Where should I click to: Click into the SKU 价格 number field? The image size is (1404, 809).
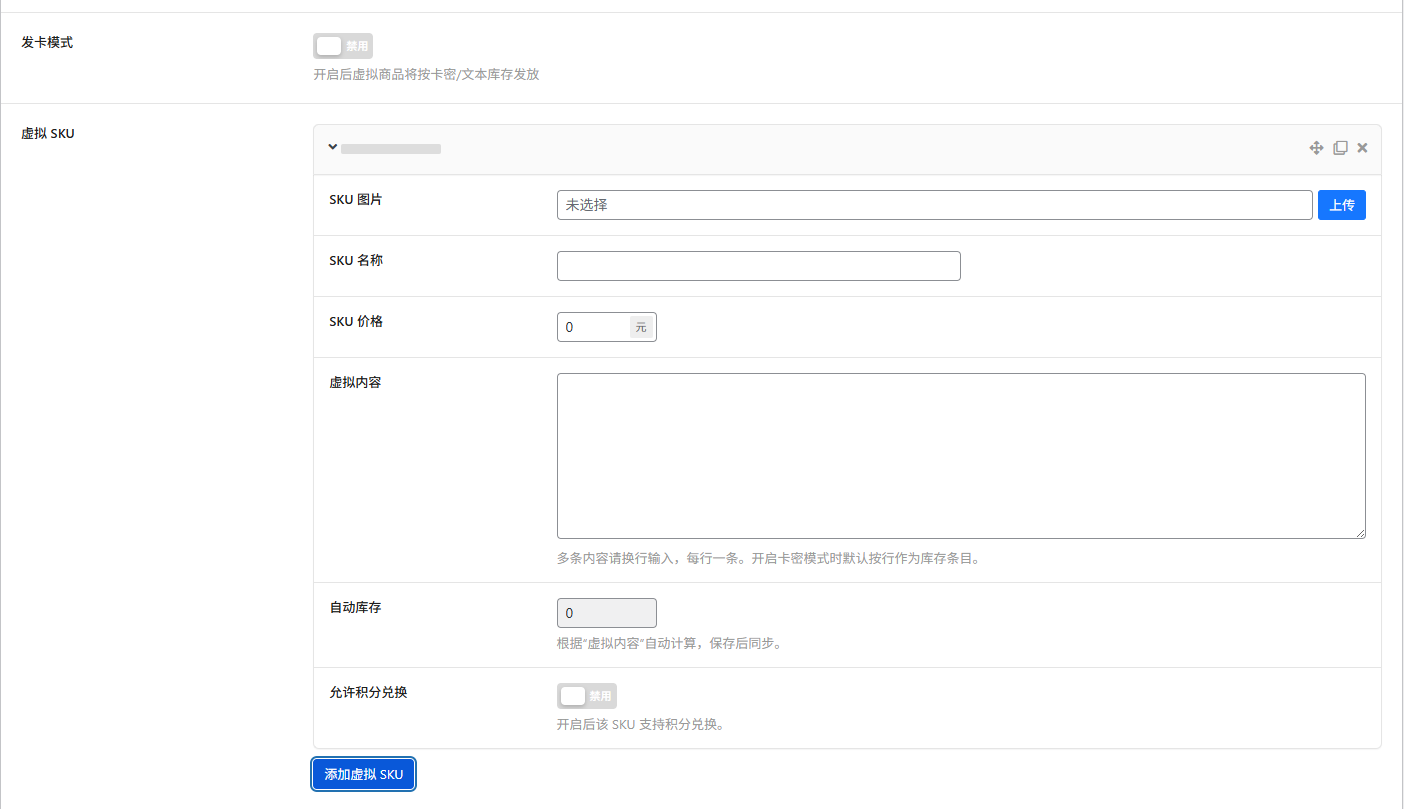(594, 327)
